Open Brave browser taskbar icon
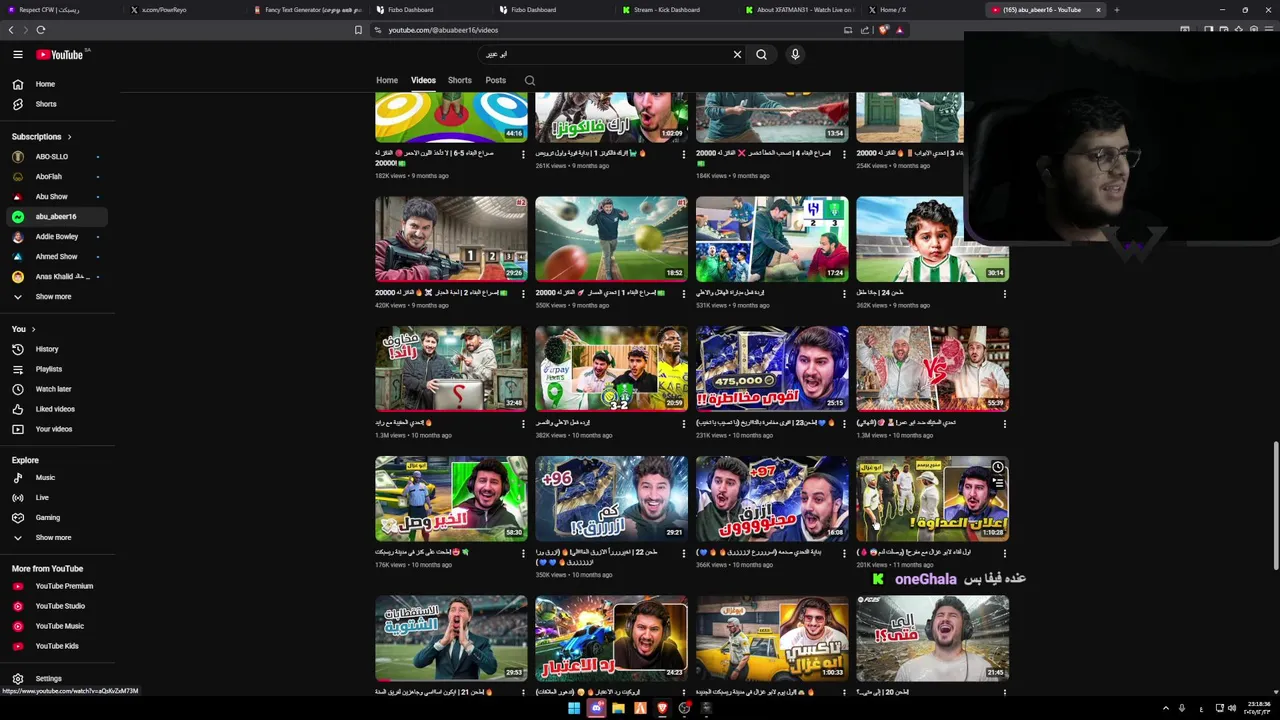Screen dimensions: 1280x720 662,708
